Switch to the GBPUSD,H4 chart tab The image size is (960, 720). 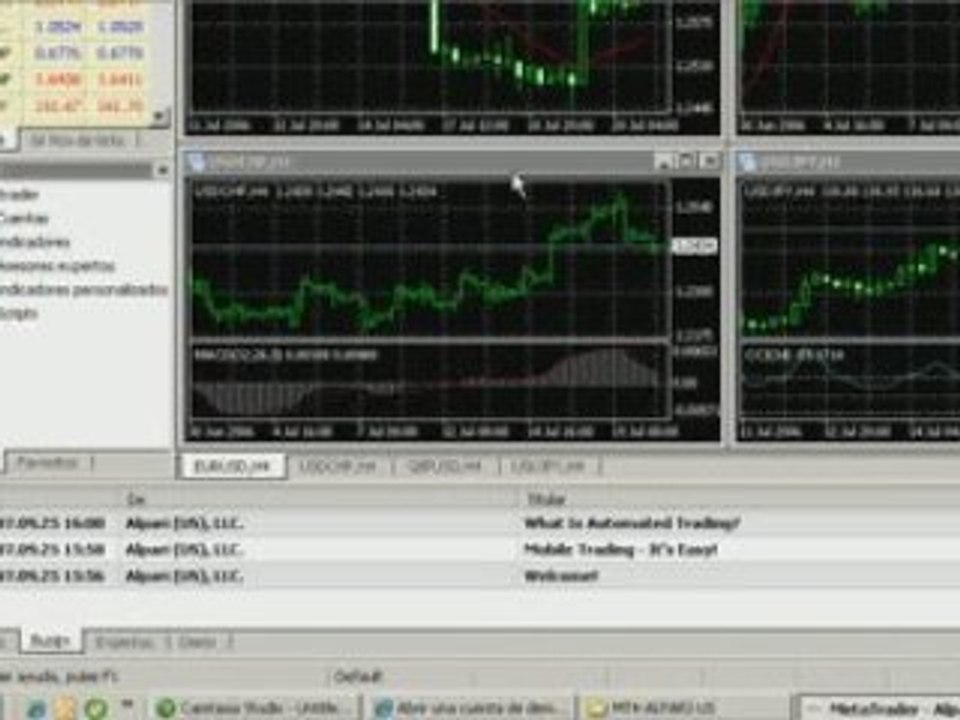(x=445, y=467)
